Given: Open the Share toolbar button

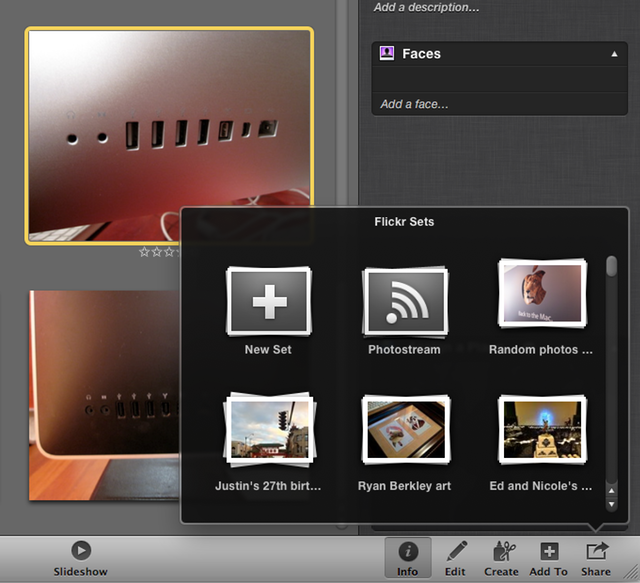Looking at the screenshot, I should 596,558.
